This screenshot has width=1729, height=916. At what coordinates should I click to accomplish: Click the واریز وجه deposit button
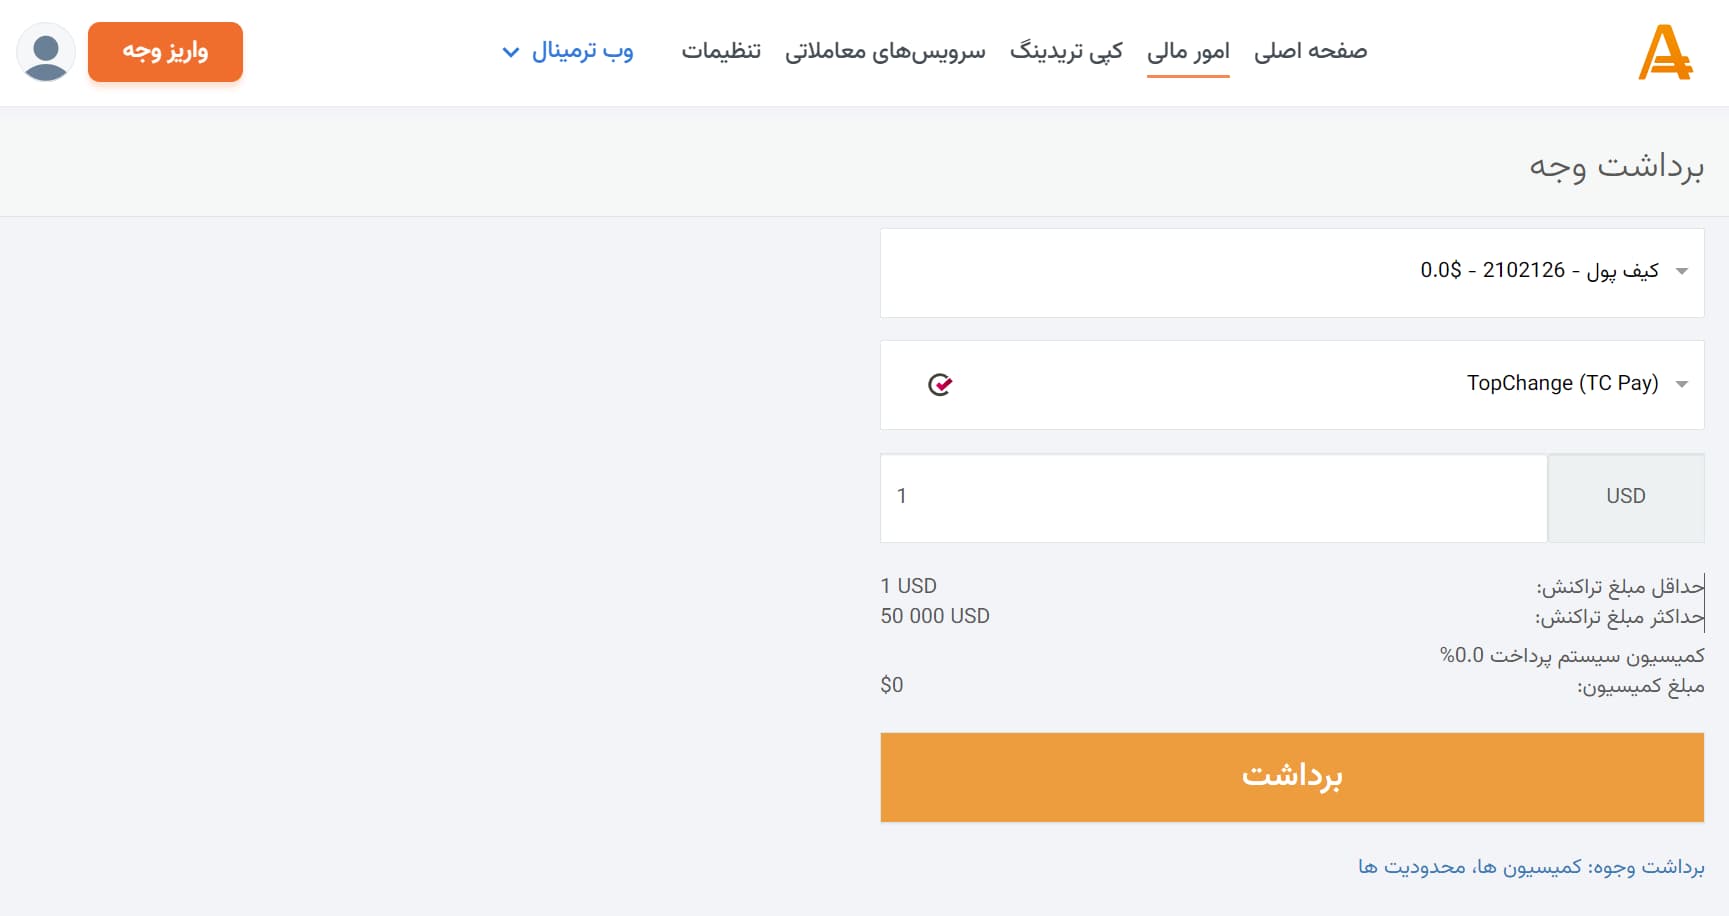[165, 52]
